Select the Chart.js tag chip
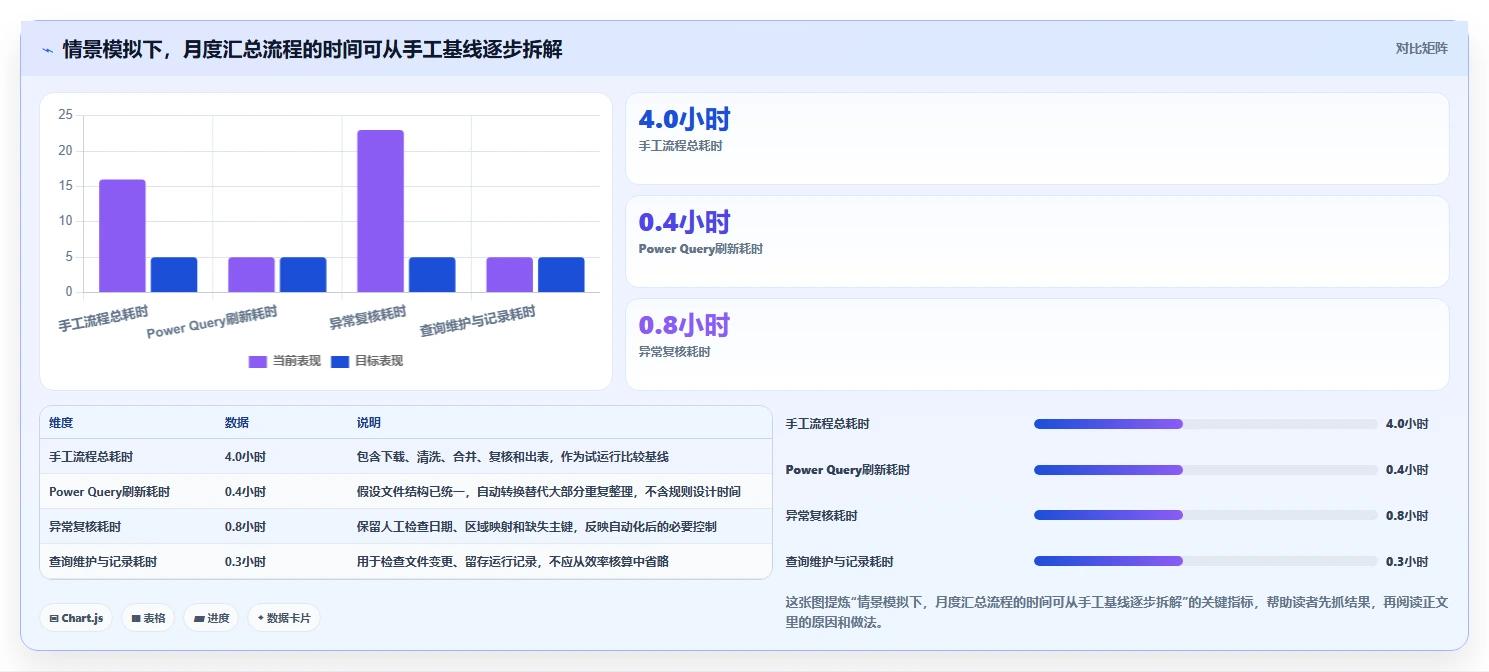 [x=77, y=618]
